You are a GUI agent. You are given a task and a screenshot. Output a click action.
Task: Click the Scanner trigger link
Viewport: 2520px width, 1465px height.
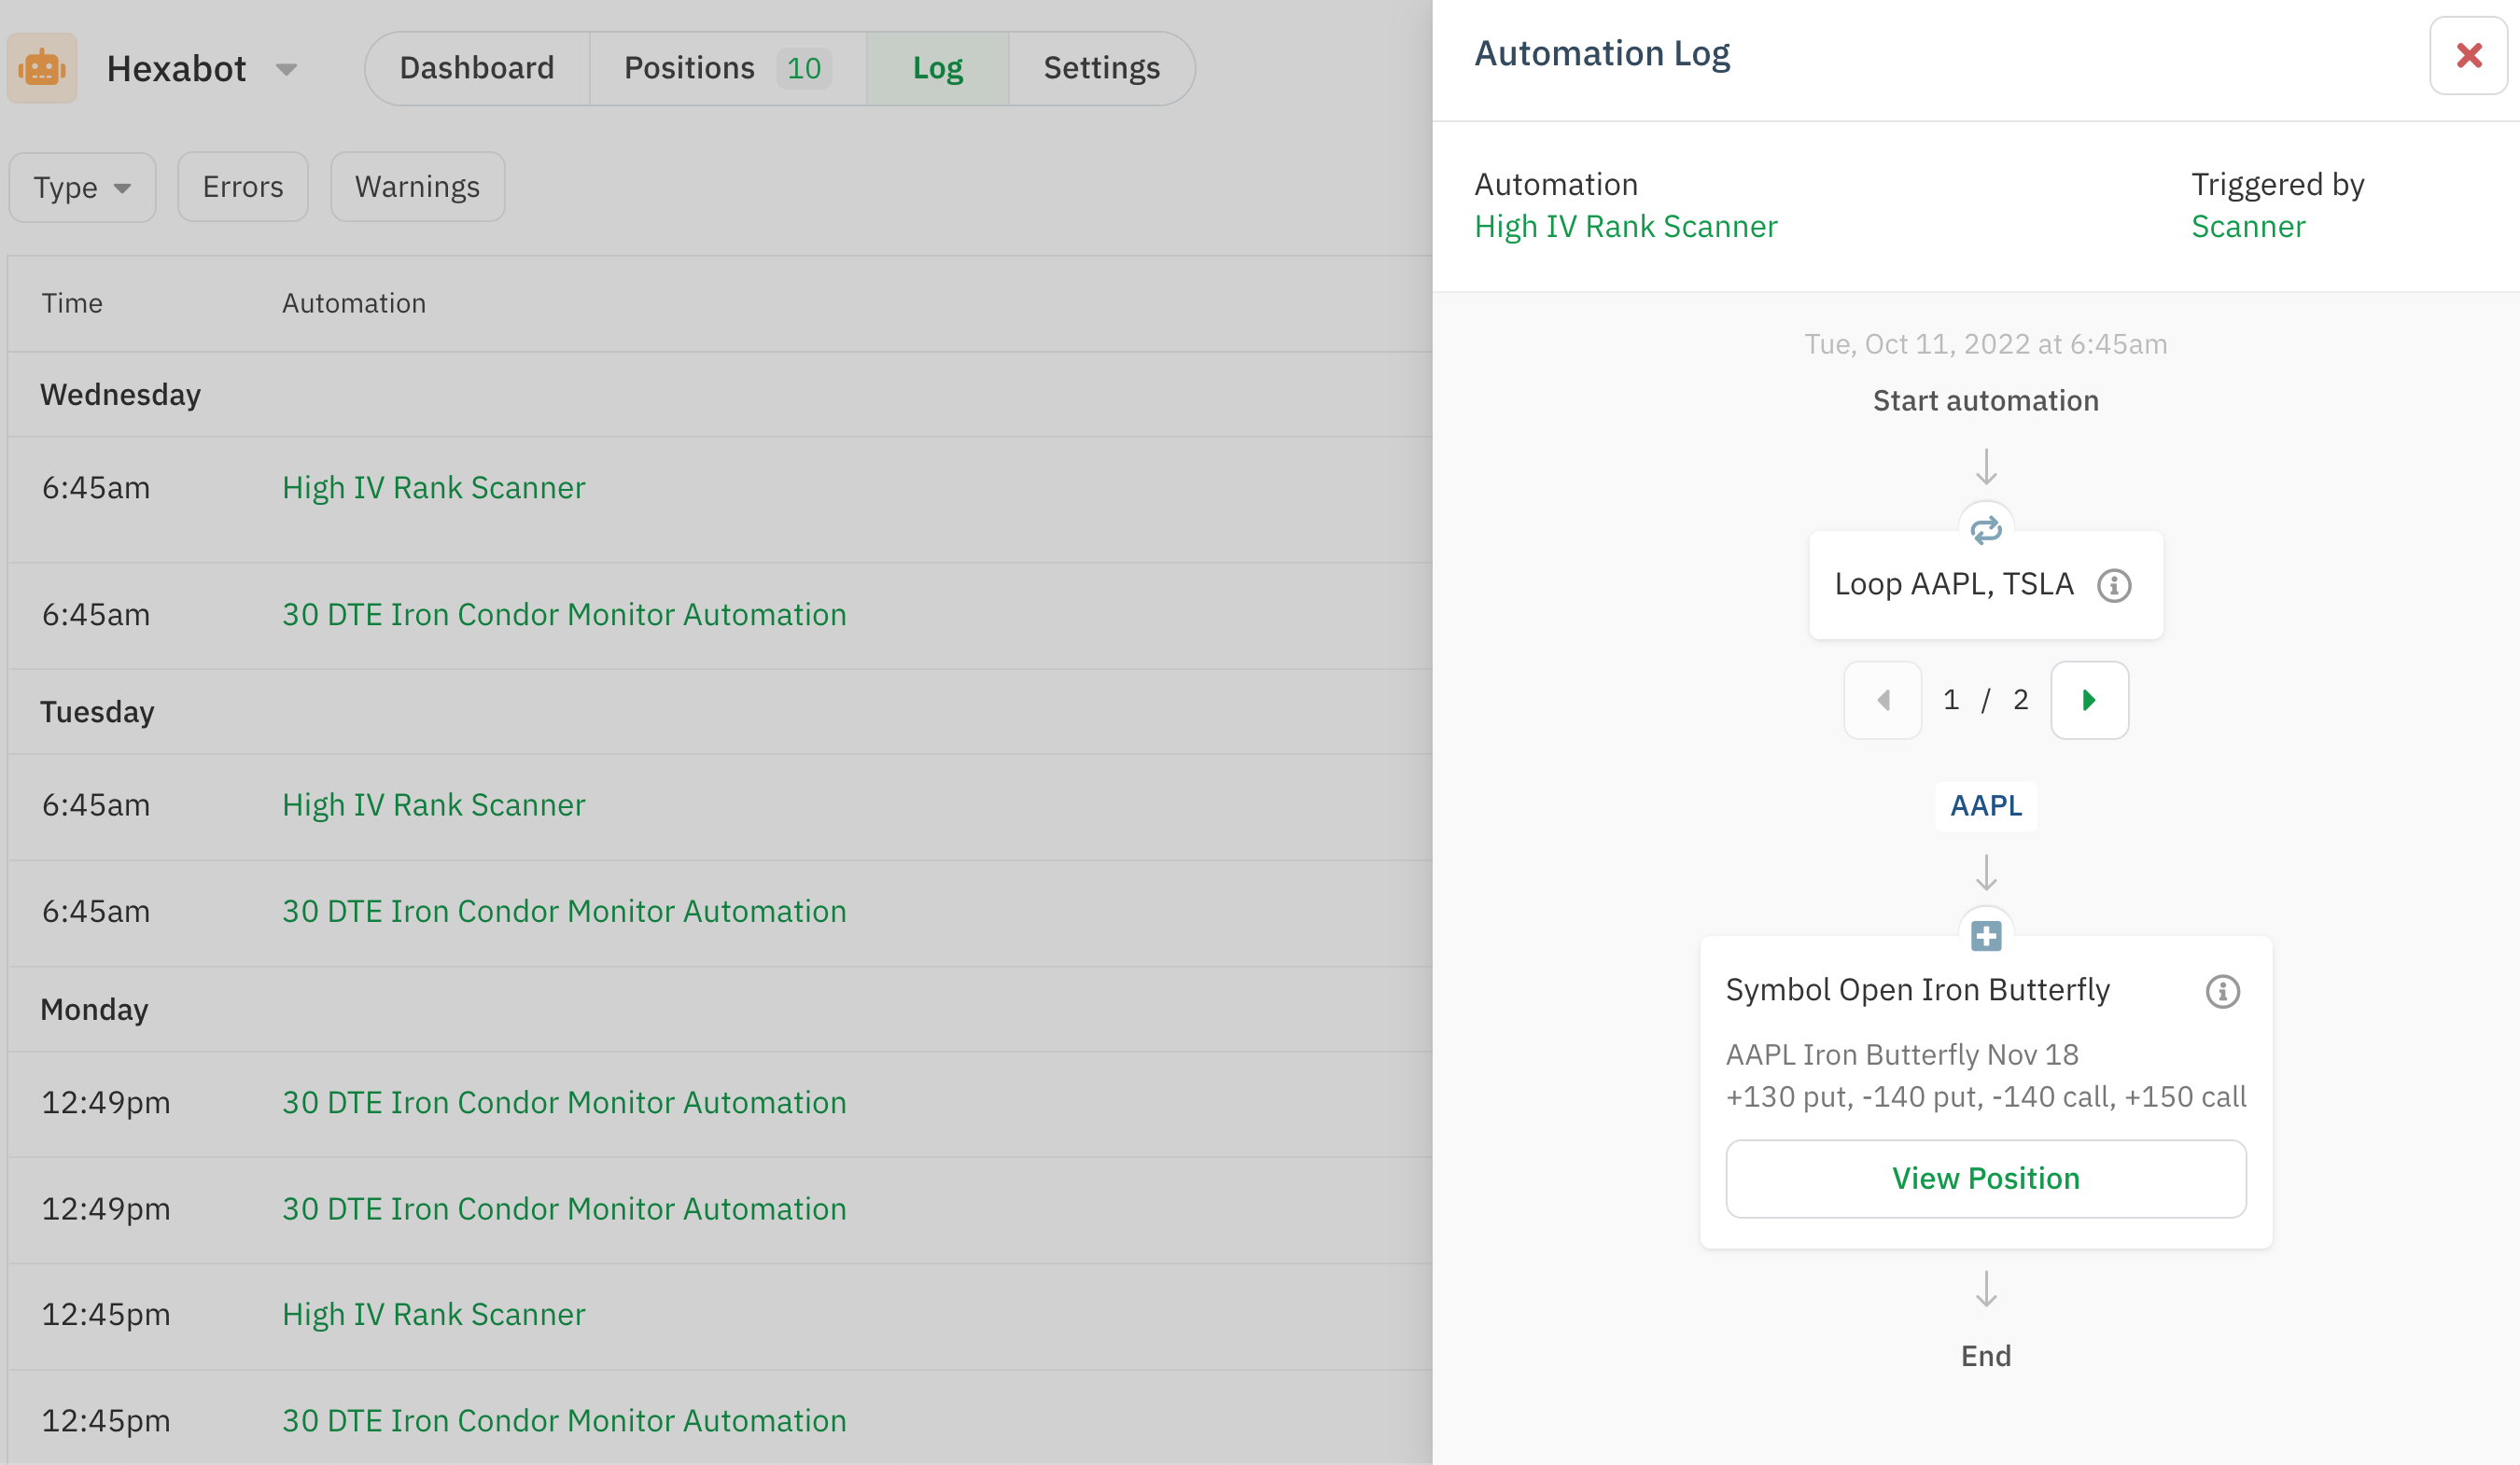[x=2248, y=226]
